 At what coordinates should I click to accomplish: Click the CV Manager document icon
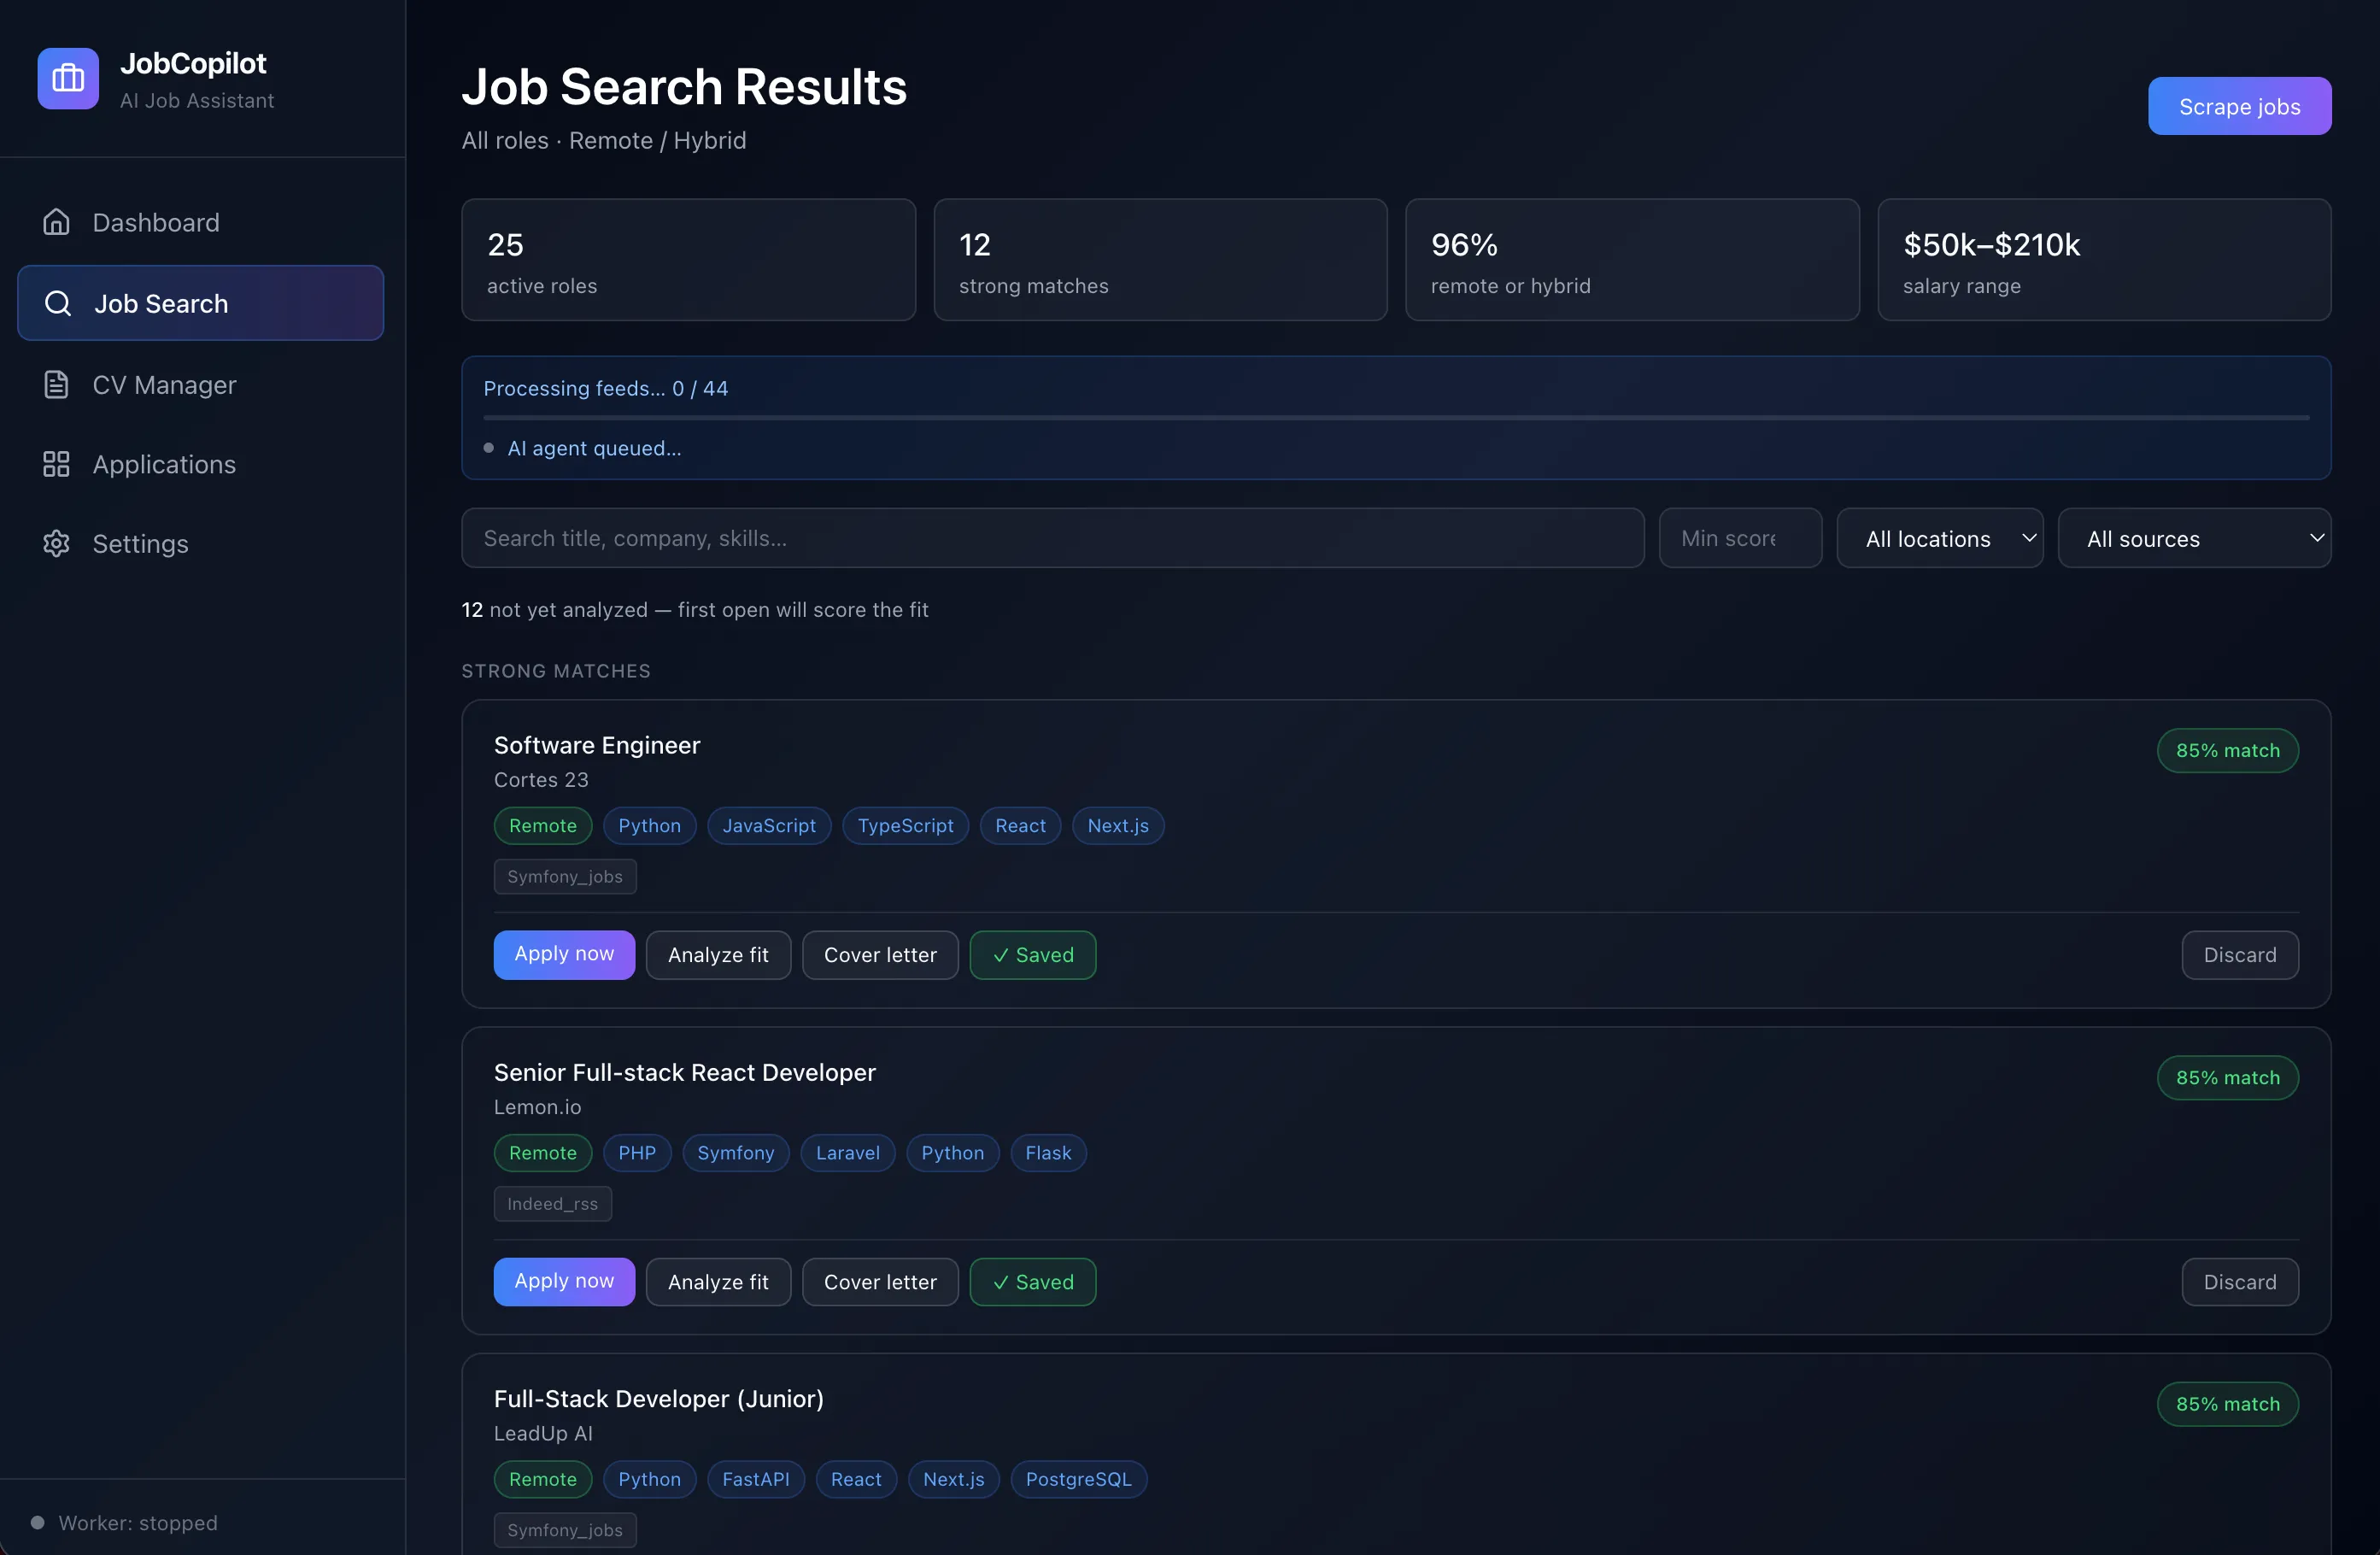point(56,385)
